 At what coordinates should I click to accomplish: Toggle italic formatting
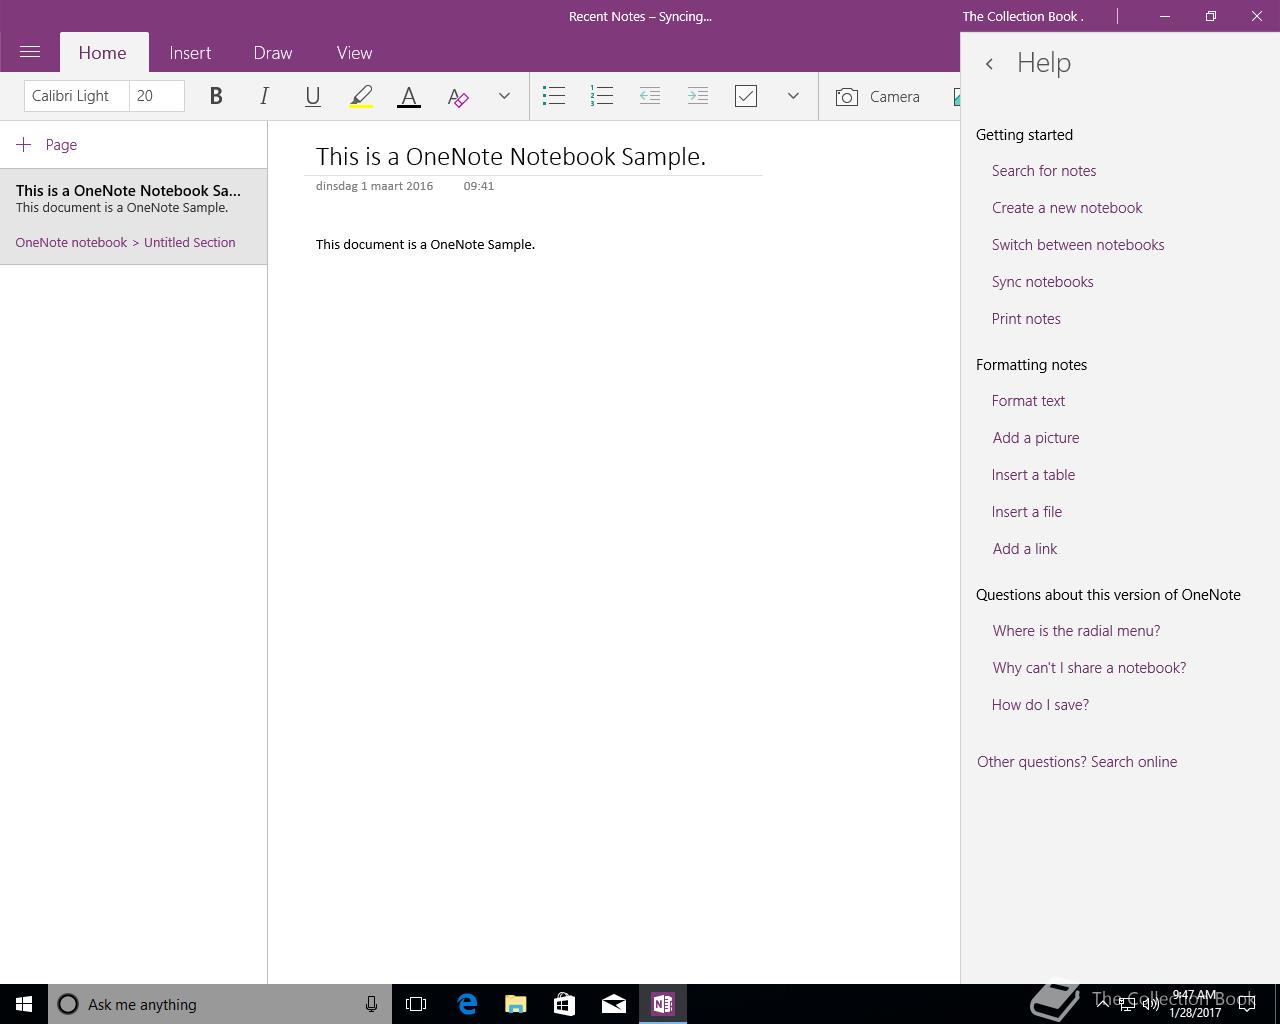click(264, 96)
